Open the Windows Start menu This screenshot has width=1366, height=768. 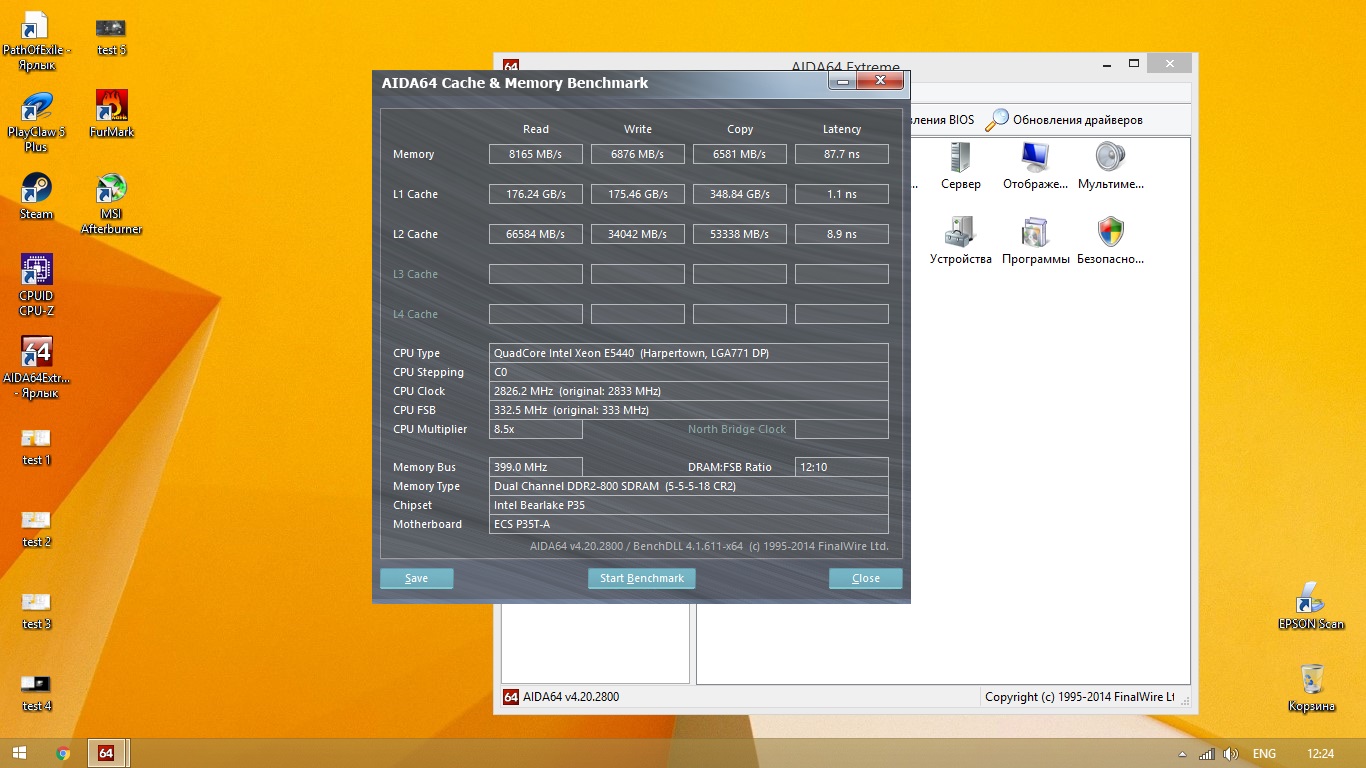[x=18, y=753]
